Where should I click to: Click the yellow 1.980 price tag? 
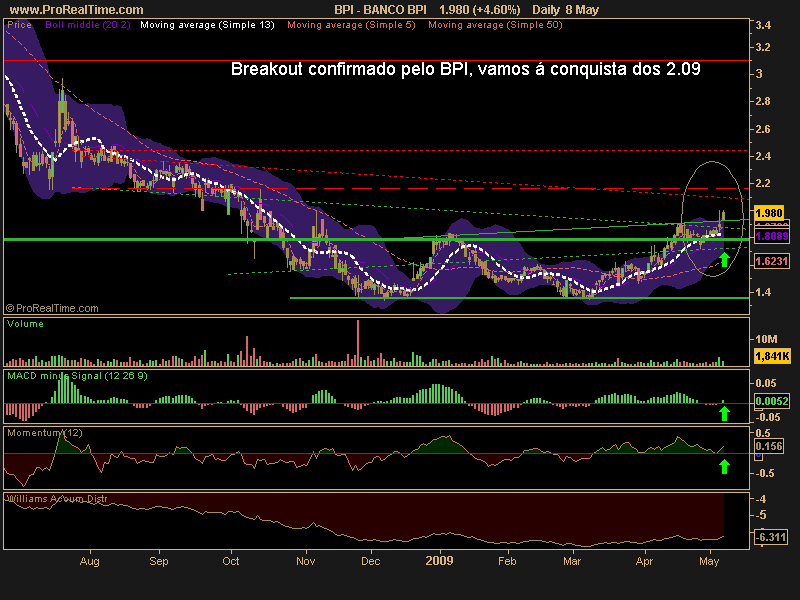tap(769, 213)
